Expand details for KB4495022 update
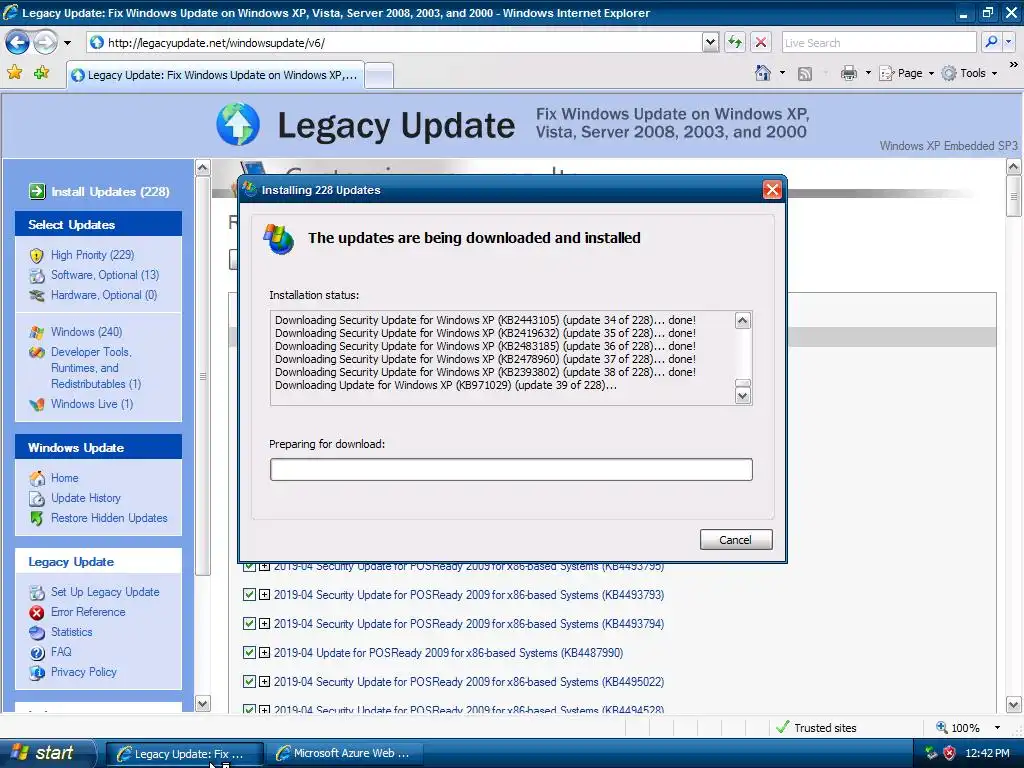This screenshot has width=1024, height=768. (x=264, y=682)
